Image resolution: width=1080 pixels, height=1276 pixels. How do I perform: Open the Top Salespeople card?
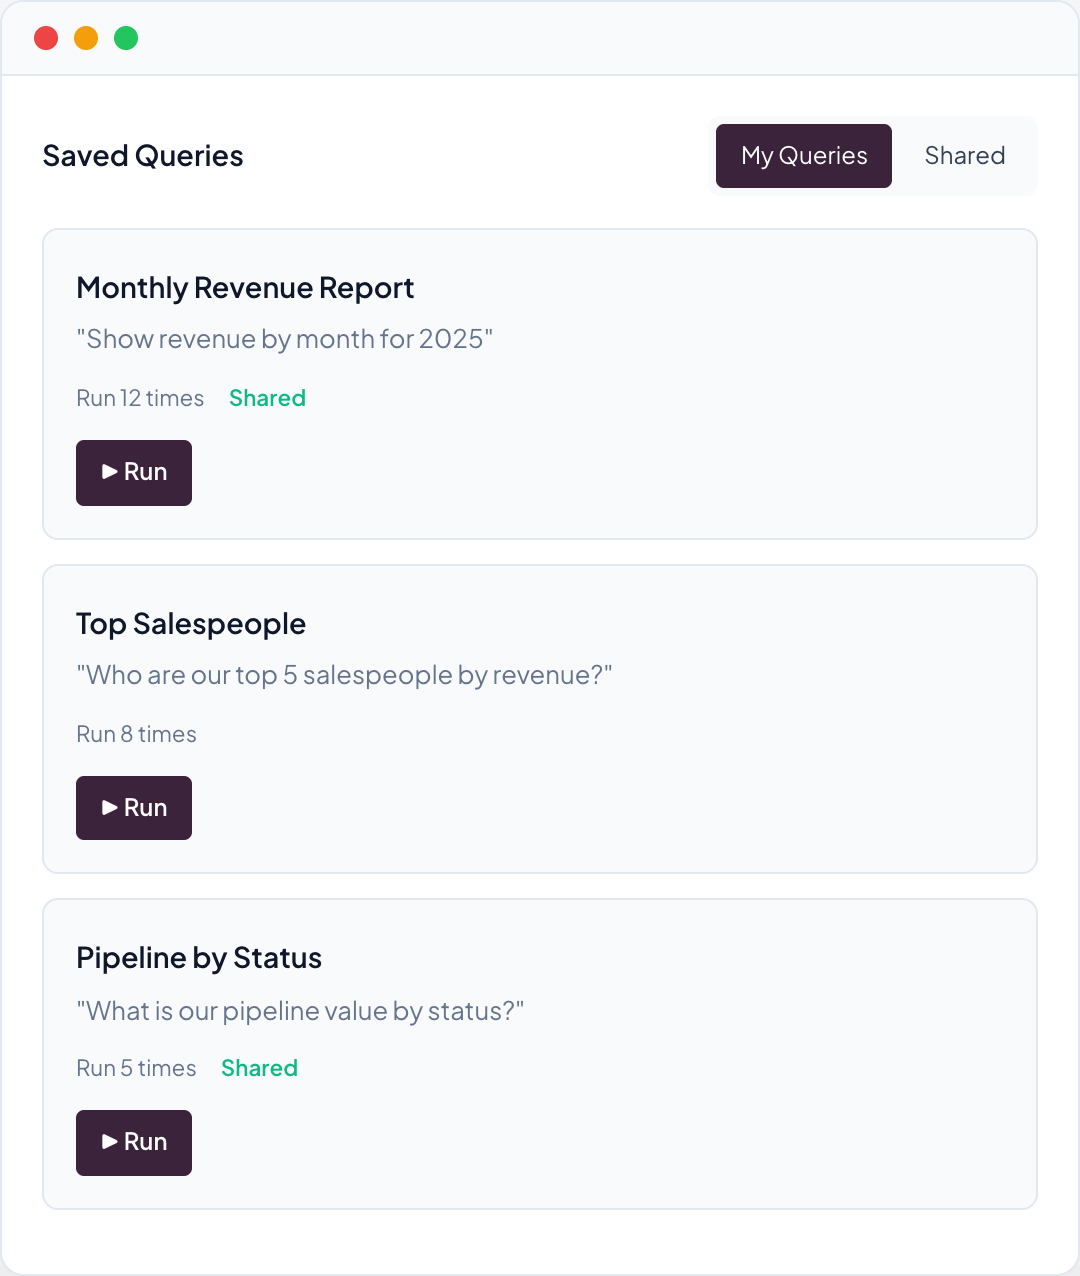click(540, 623)
